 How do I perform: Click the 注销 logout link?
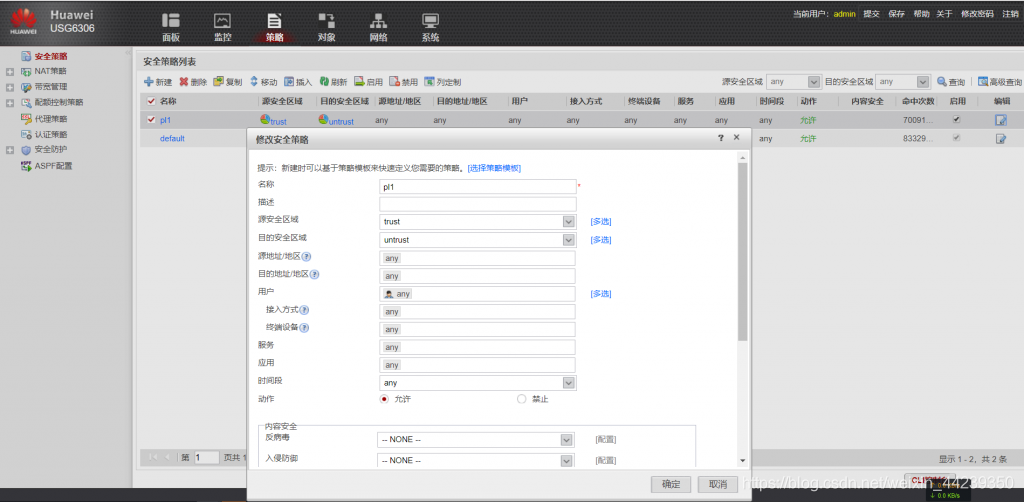[x=1010, y=14]
